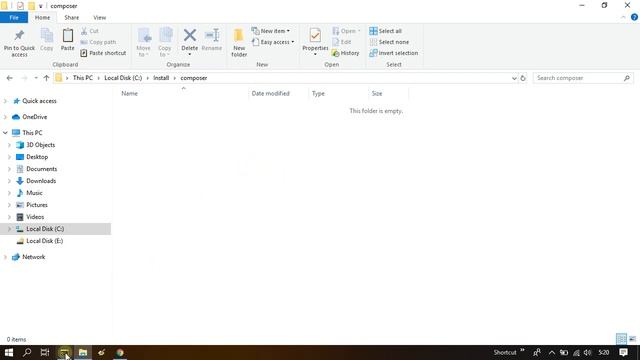Screen dimensions: 640x360
Task: Click the Copy ribbon button
Action: [47, 40]
